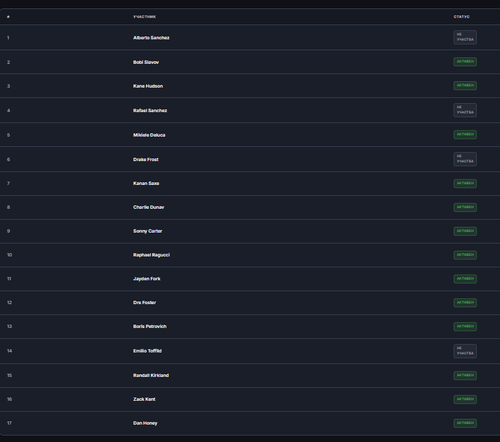The image size is (500, 442).
Task: Click row number 12 beside Dre Foster
Action: 9,302
